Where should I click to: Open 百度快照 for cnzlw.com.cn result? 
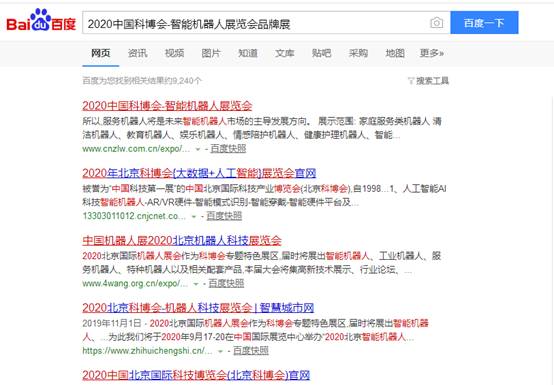coord(228,149)
